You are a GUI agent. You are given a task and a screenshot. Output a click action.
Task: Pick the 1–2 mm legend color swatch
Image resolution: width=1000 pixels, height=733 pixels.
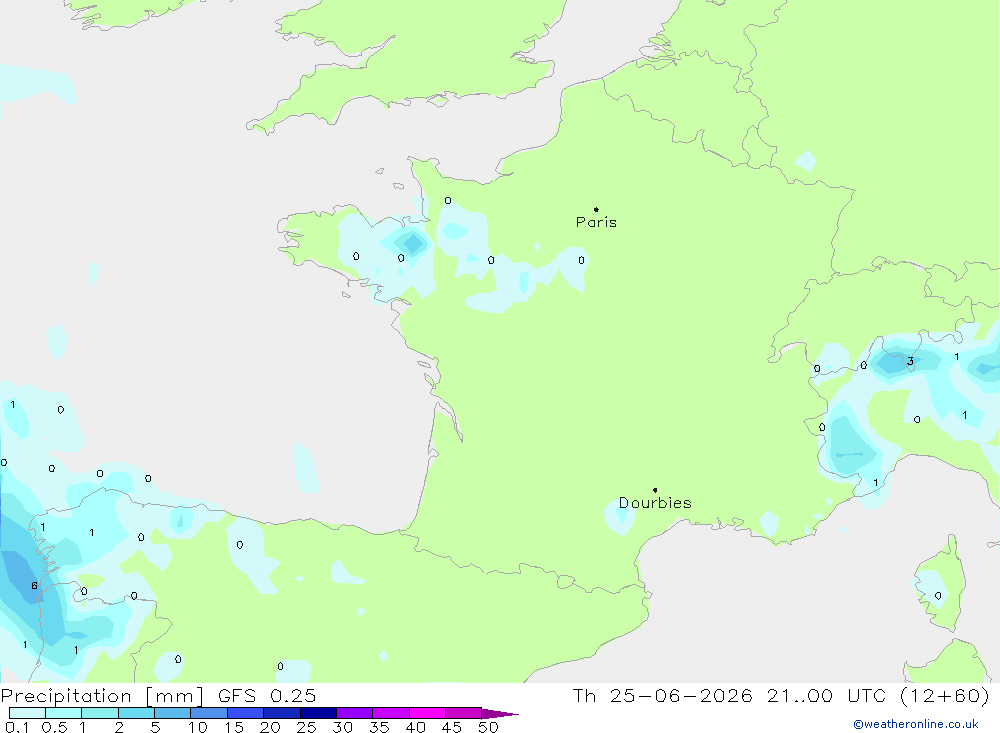100,713
